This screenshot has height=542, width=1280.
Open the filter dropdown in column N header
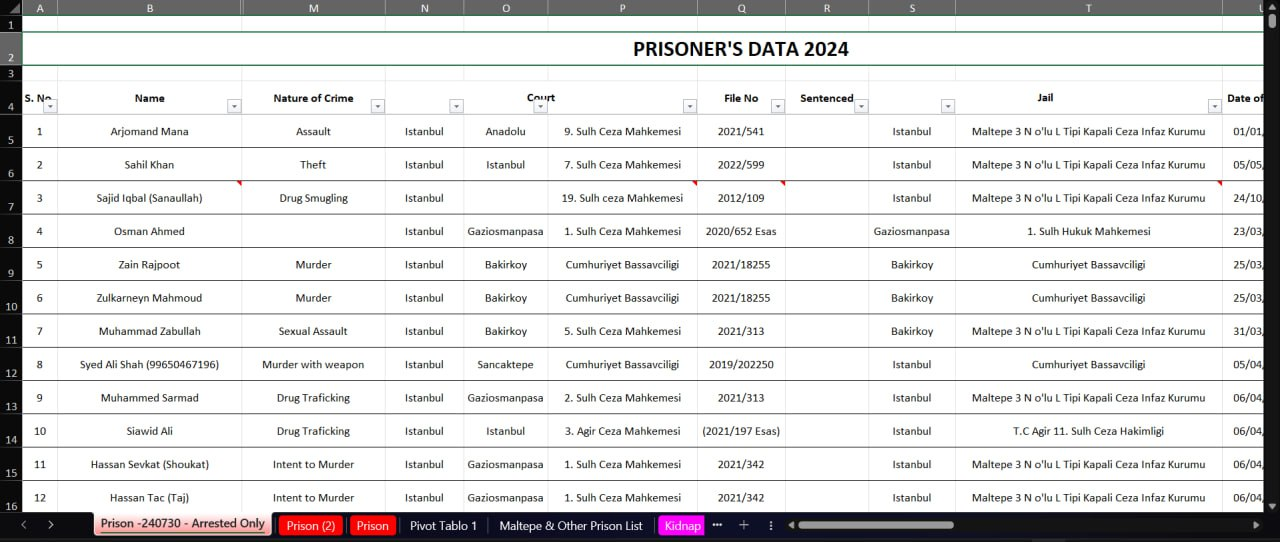(x=457, y=106)
